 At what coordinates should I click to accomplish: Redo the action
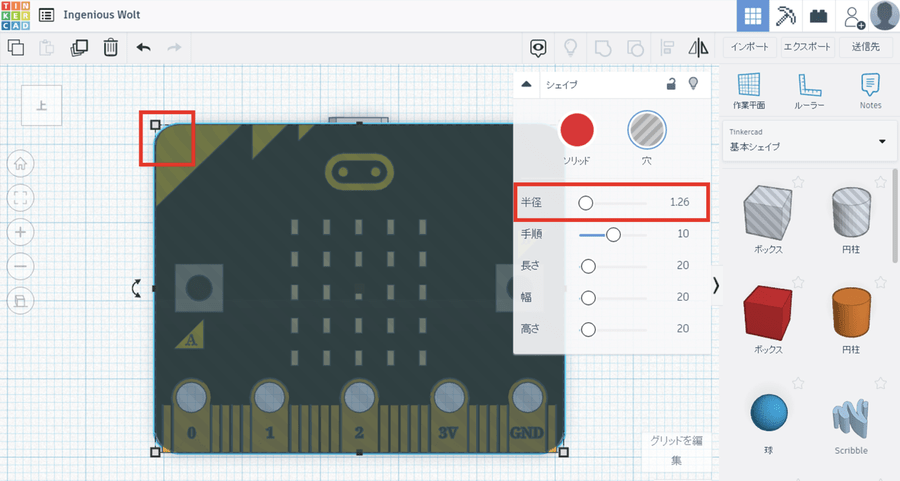[x=174, y=47]
